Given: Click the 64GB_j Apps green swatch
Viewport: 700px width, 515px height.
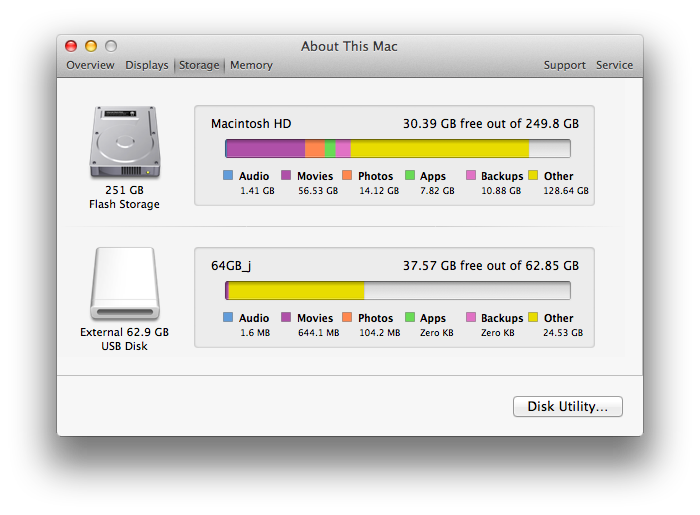Looking at the screenshot, I should click(x=410, y=317).
